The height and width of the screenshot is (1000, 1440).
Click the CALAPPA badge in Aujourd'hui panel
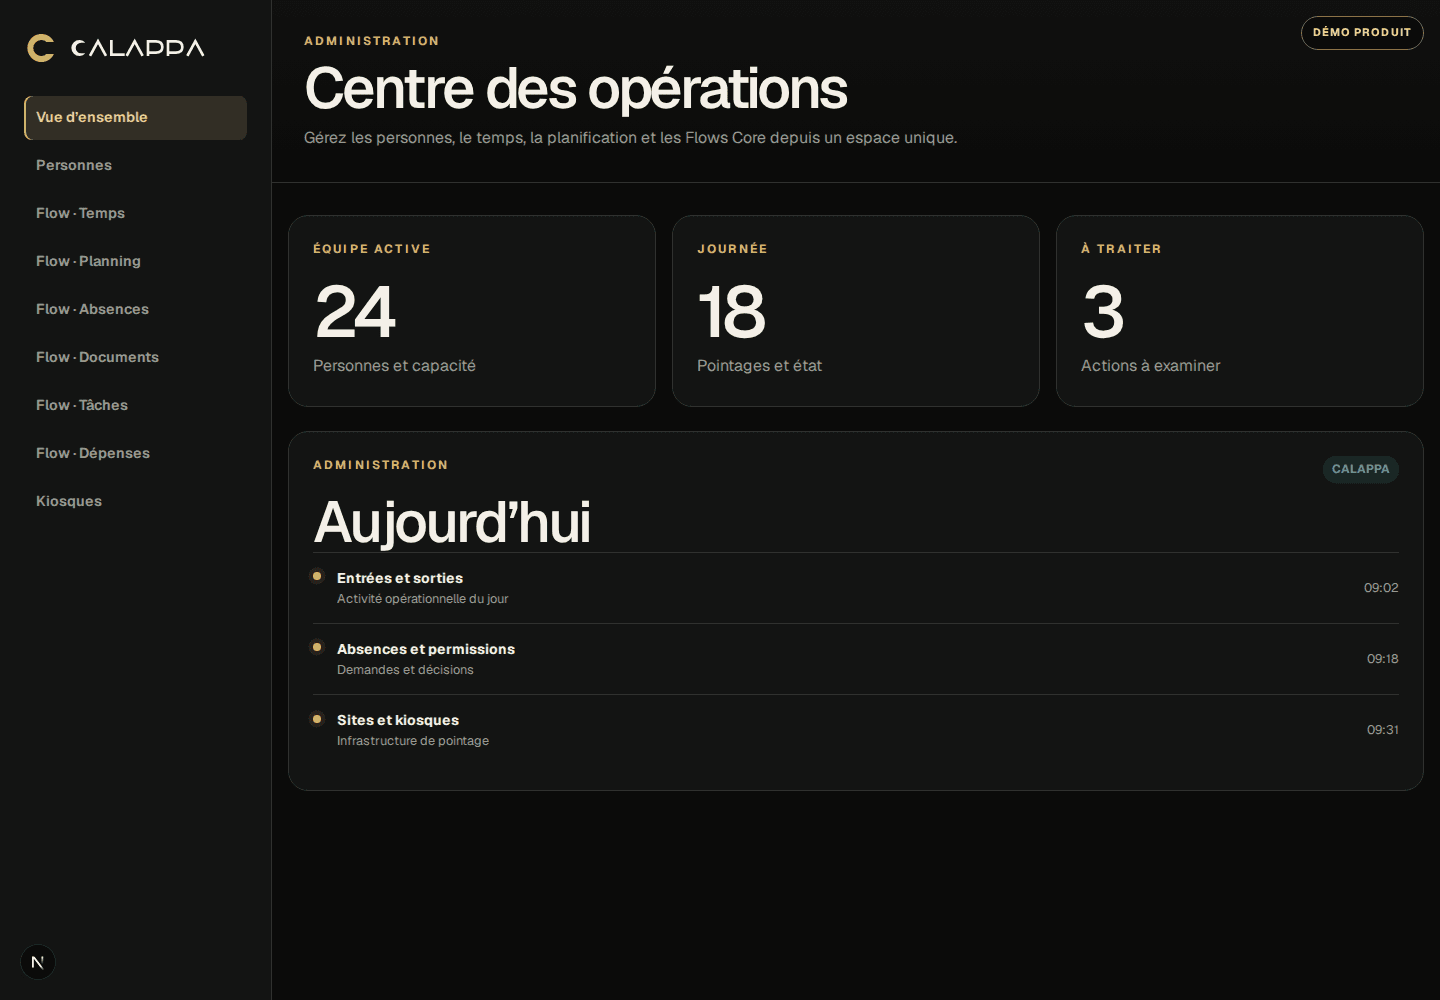pos(1361,469)
